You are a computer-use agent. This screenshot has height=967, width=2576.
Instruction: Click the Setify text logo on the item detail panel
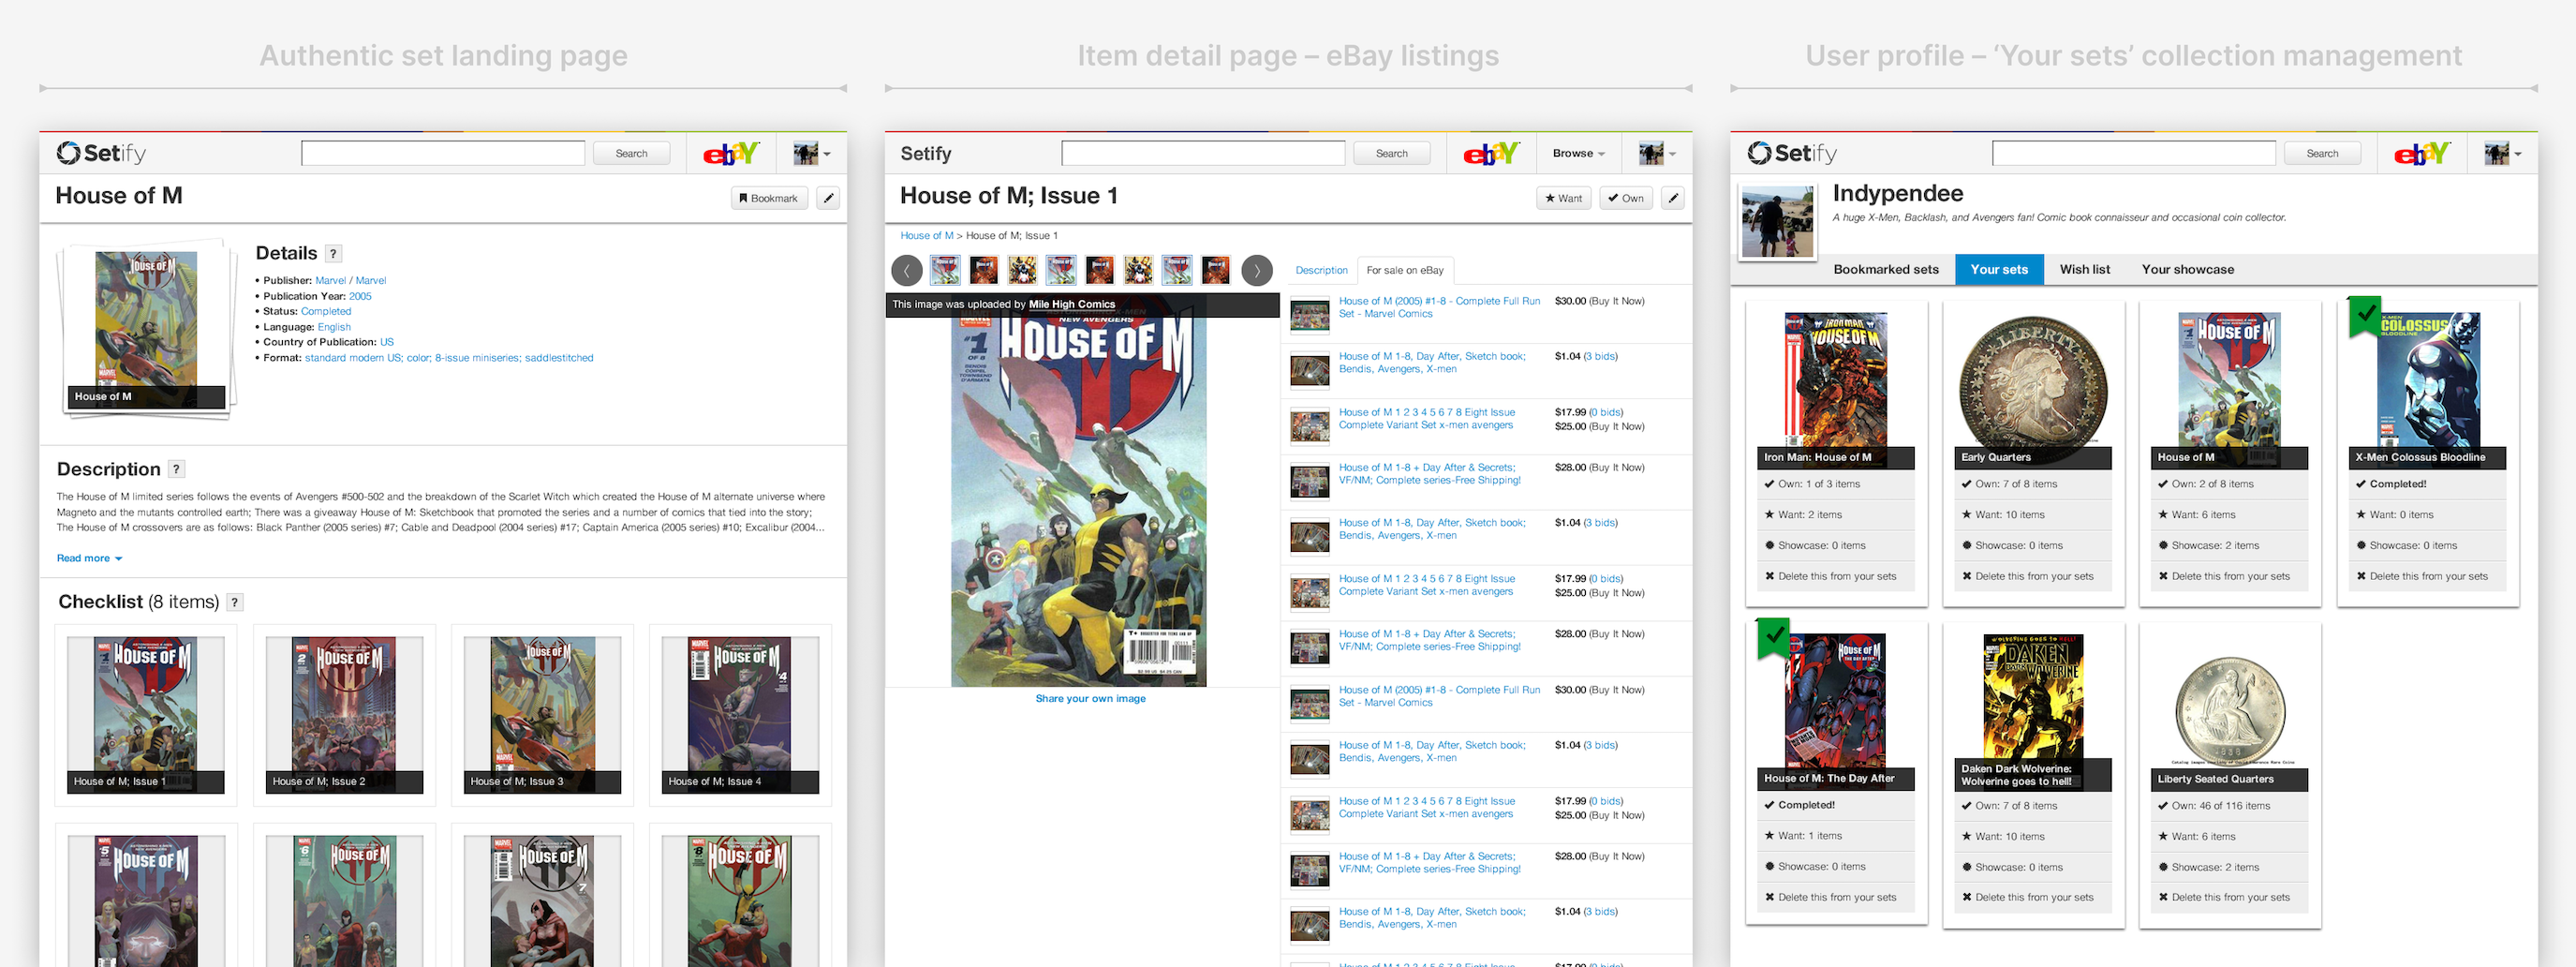[x=926, y=153]
